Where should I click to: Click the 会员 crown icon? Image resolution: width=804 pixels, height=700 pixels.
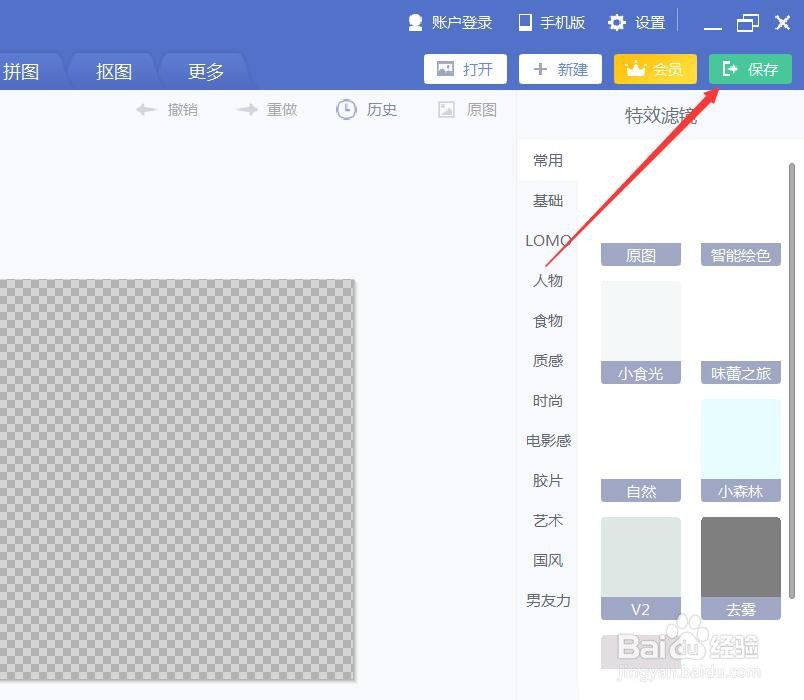[x=634, y=69]
